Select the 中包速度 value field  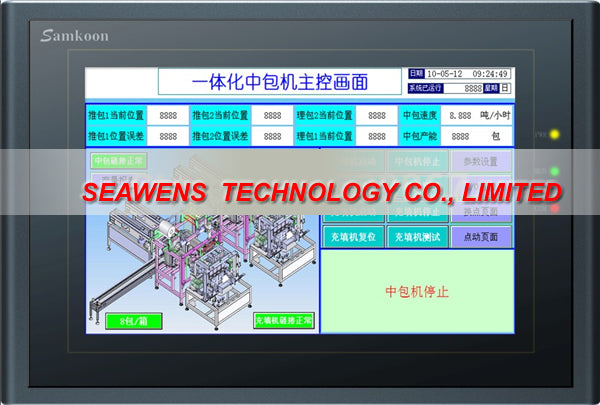pos(459,116)
